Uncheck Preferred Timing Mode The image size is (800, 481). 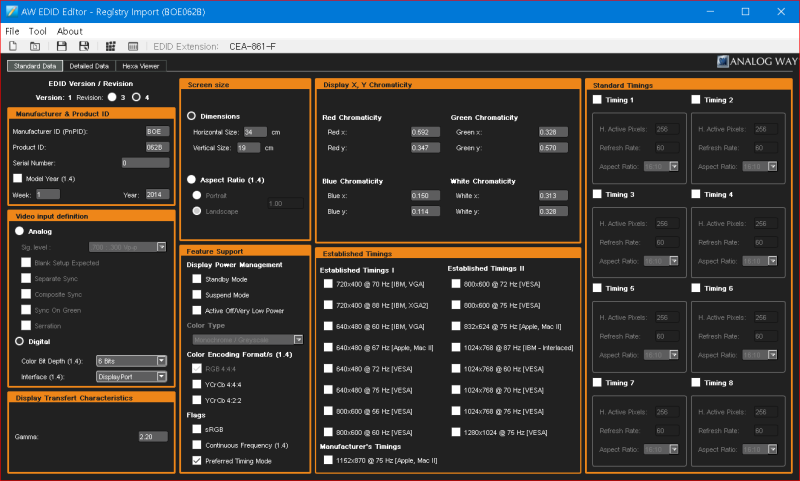pos(197,460)
